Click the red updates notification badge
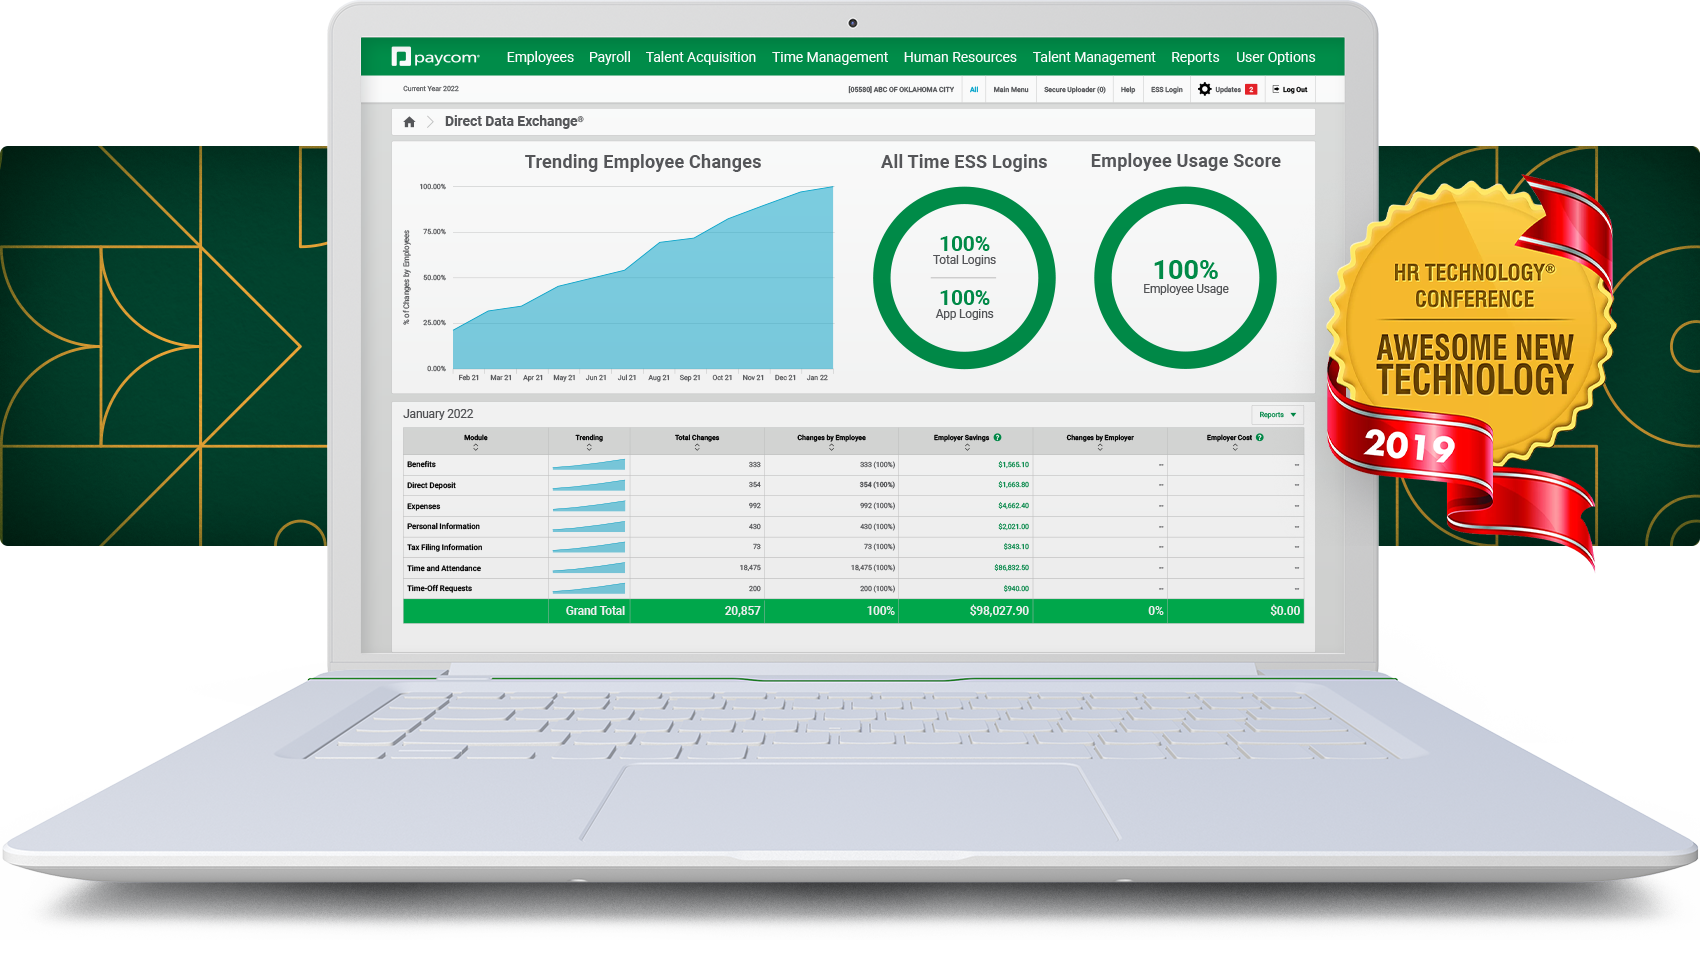The image size is (1700, 956). (1251, 89)
